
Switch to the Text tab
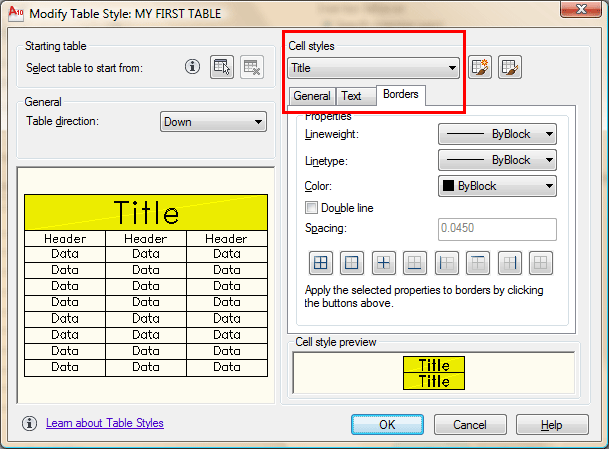tap(351, 97)
